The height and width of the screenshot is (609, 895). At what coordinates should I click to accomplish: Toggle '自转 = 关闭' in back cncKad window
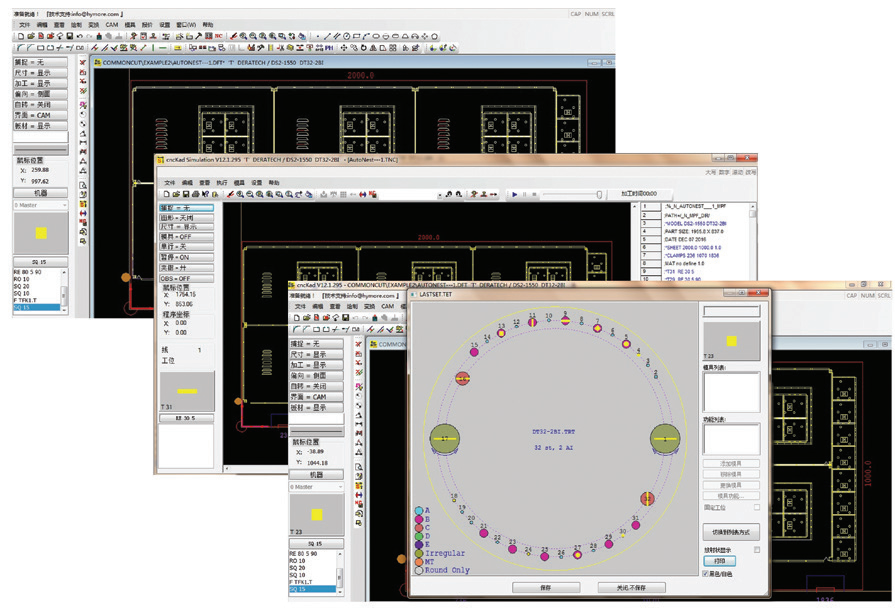(x=41, y=104)
